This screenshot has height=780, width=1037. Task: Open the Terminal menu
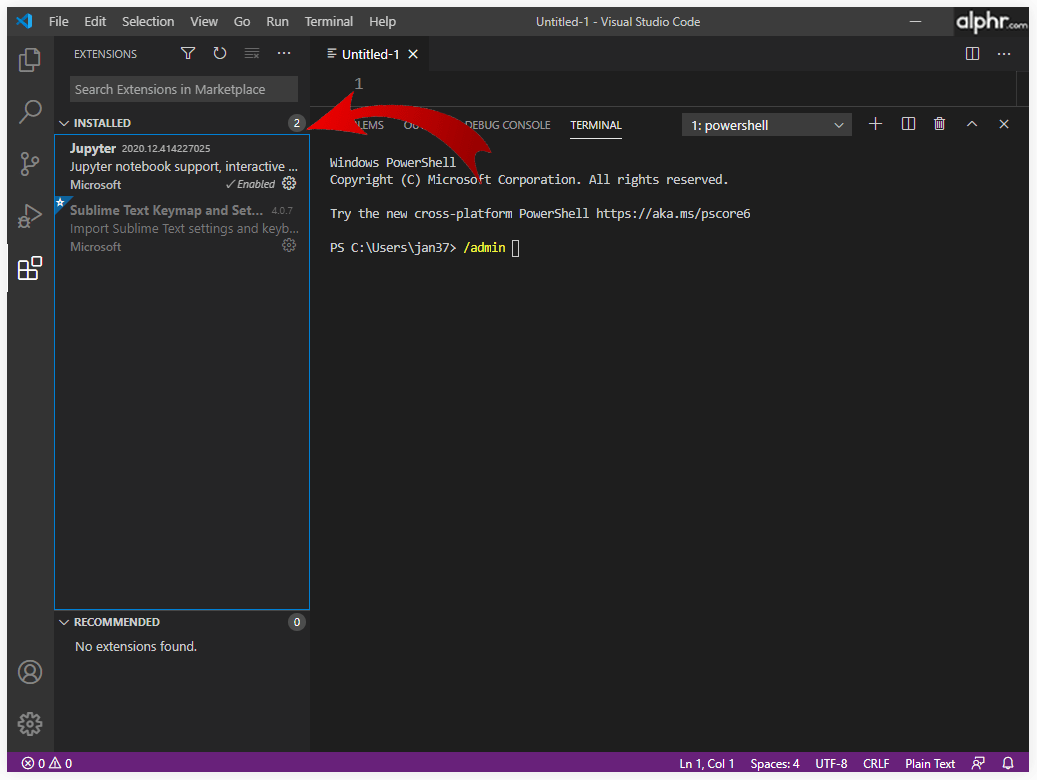[328, 21]
